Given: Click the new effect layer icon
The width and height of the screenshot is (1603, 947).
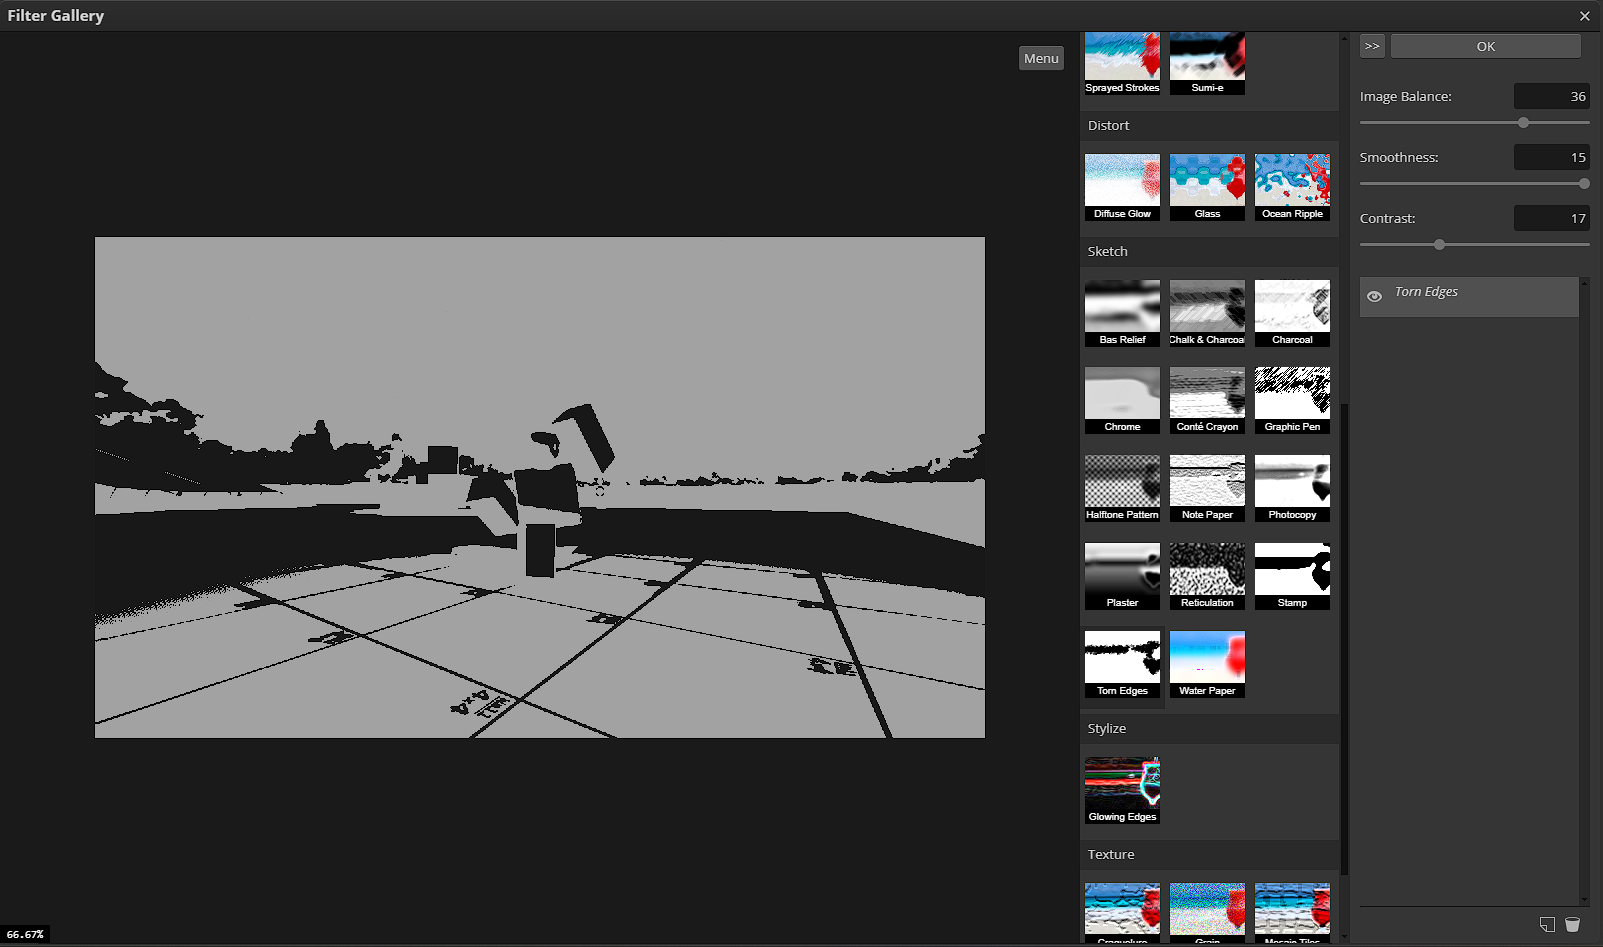Looking at the screenshot, I should click(x=1548, y=925).
